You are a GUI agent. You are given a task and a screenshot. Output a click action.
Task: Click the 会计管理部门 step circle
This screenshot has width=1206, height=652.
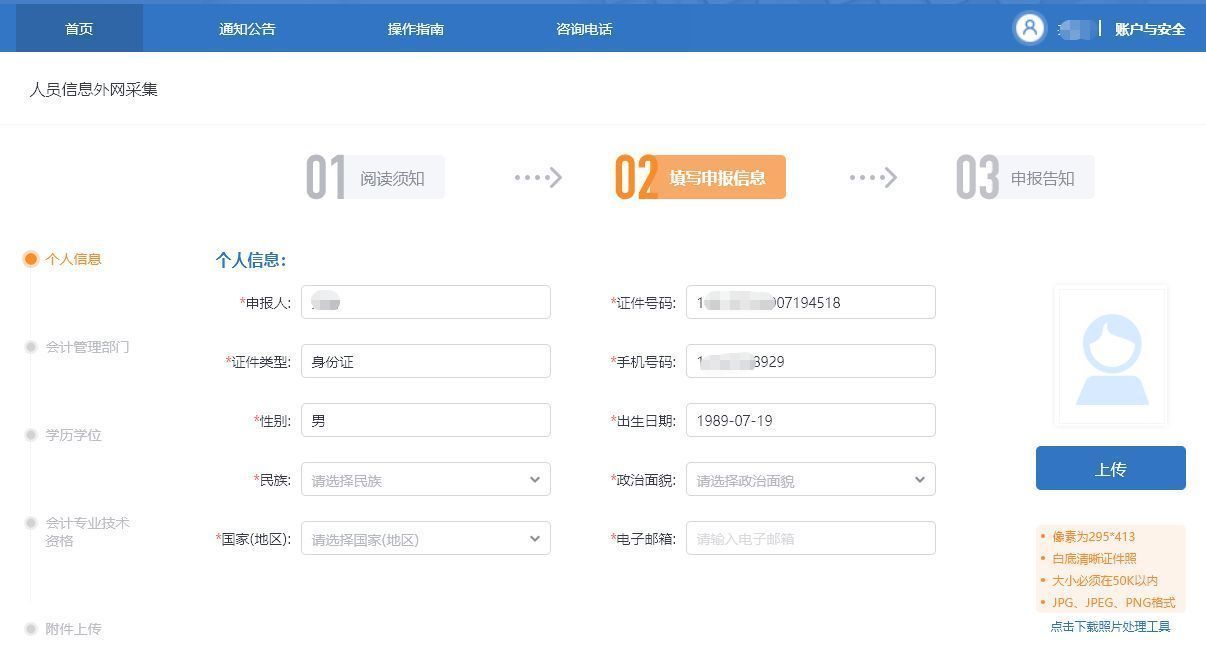click(31, 344)
